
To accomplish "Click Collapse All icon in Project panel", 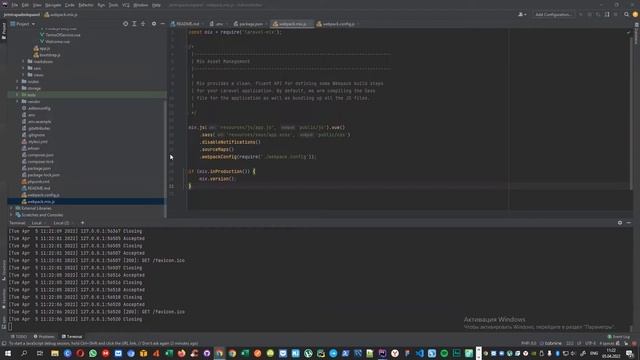I will (143, 24).
